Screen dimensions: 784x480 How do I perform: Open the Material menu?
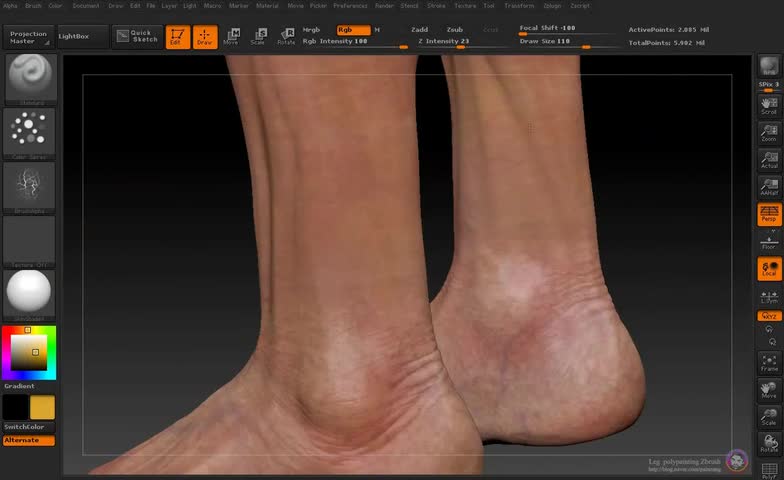(267, 6)
